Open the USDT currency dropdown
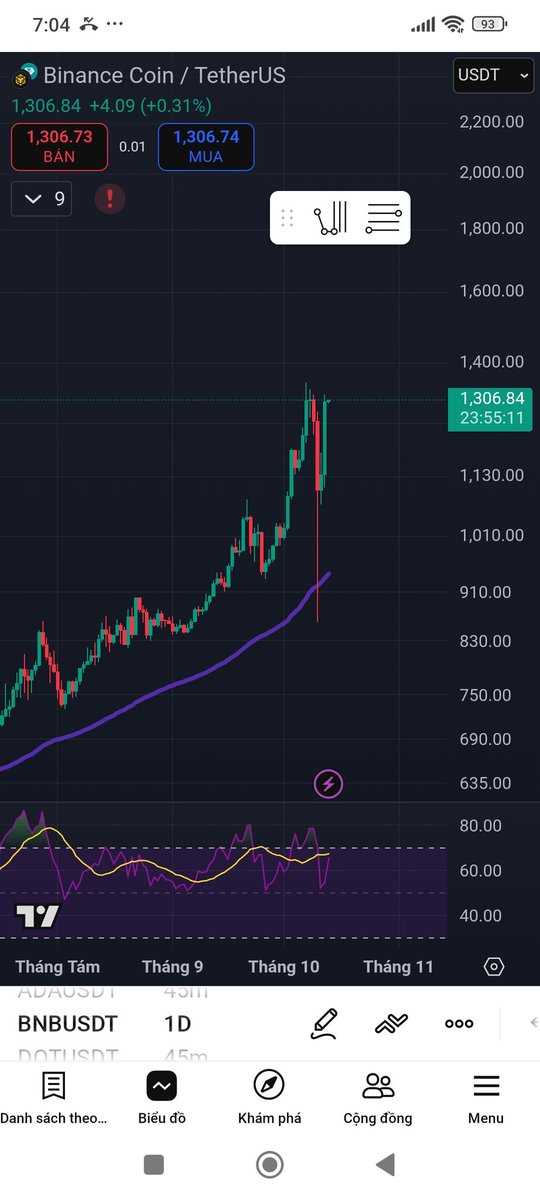Image resolution: width=540 pixels, height=1200 pixels. pyautogui.click(x=492, y=75)
